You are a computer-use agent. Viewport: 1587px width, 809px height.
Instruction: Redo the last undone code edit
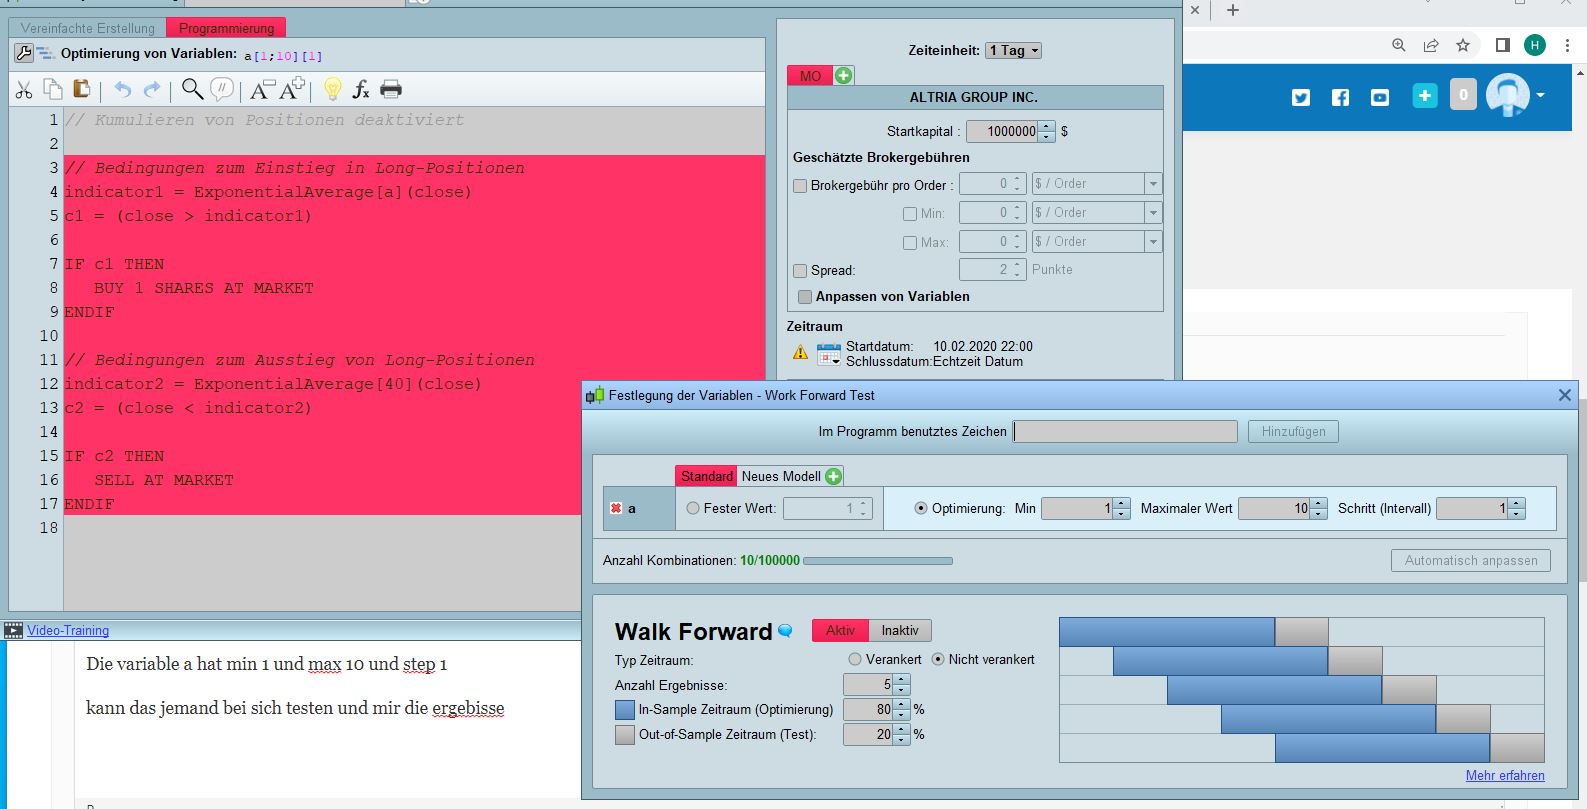(152, 90)
